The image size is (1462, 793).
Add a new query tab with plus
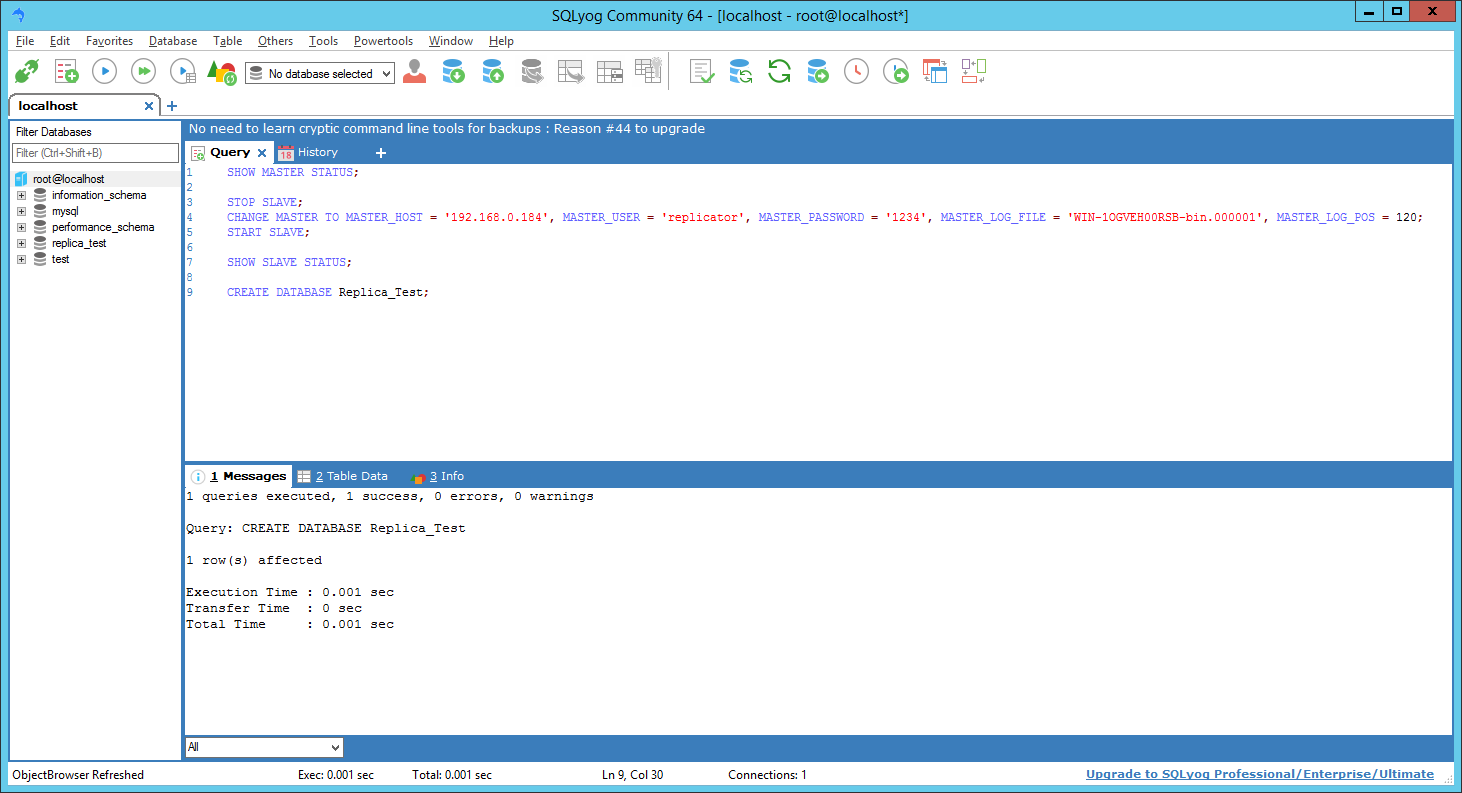point(380,153)
